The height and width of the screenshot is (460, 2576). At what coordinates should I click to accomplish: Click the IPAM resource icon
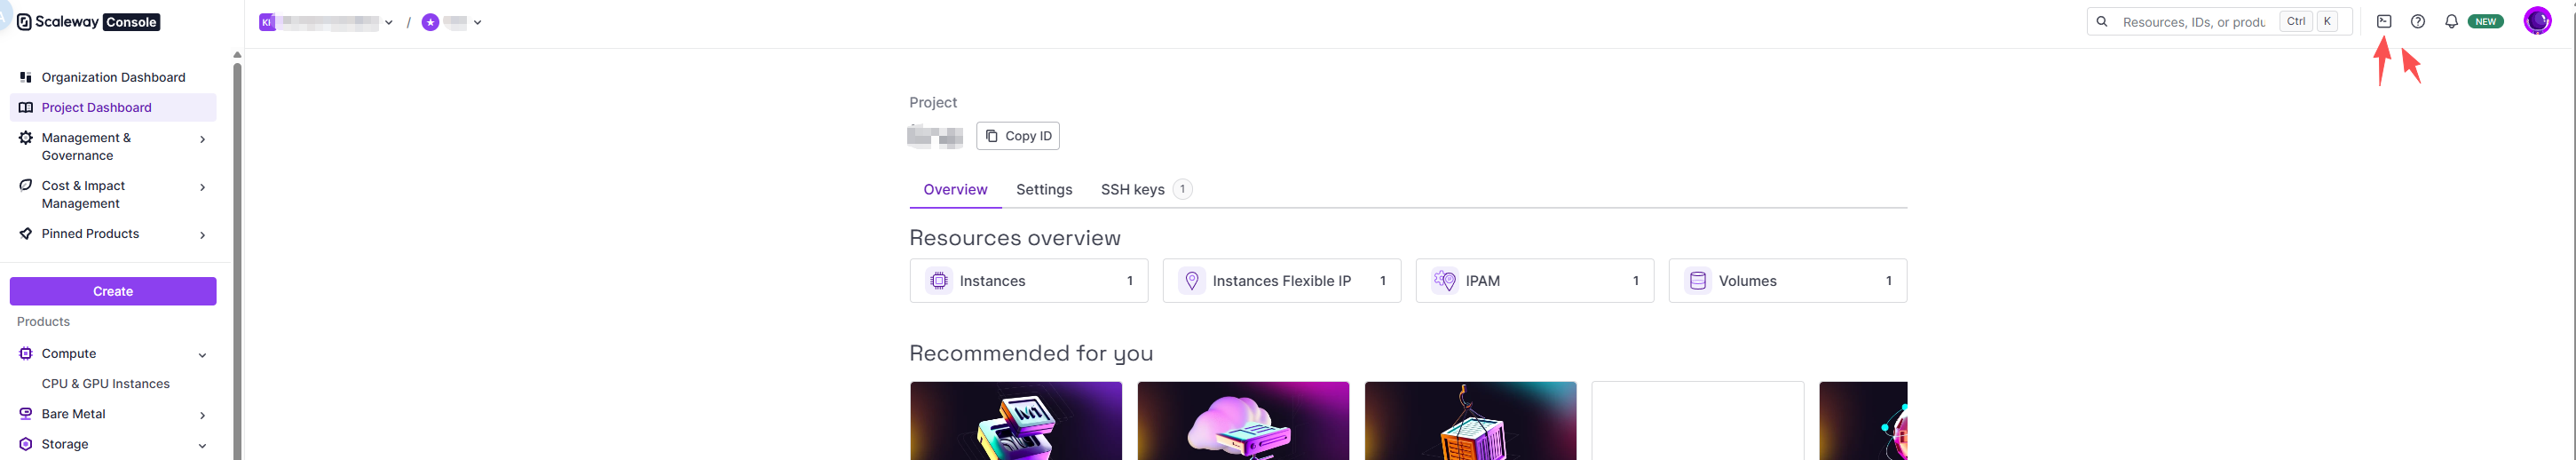tap(1444, 281)
